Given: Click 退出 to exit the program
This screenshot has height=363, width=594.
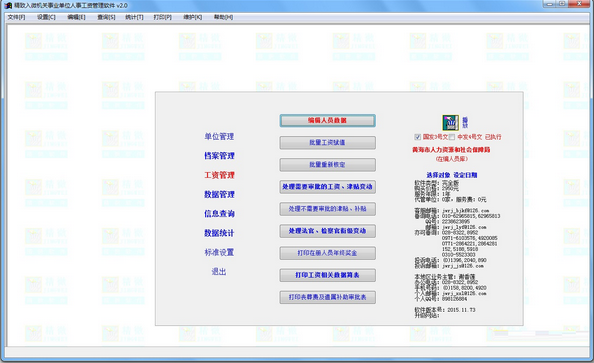Looking at the screenshot, I should [219, 272].
